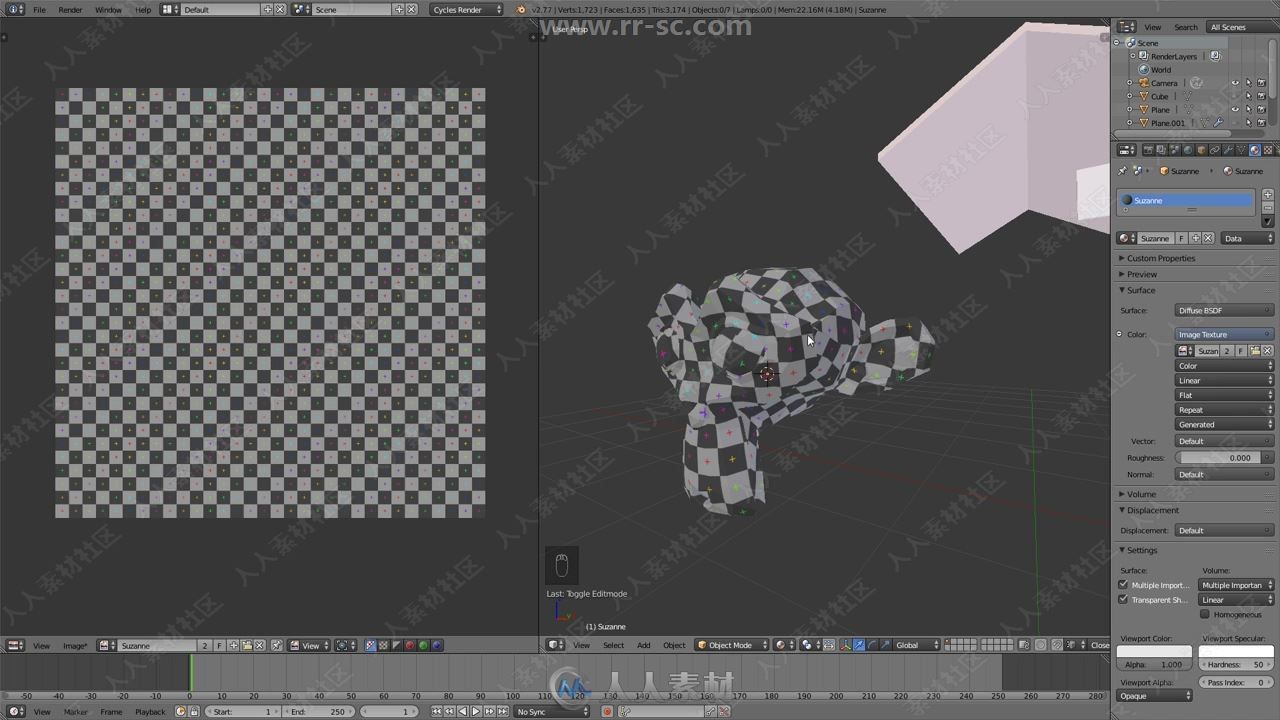Viewport: 1280px width, 720px height.
Task: Open the Render Layers properties tab icon
Action: coord(1161,150)
